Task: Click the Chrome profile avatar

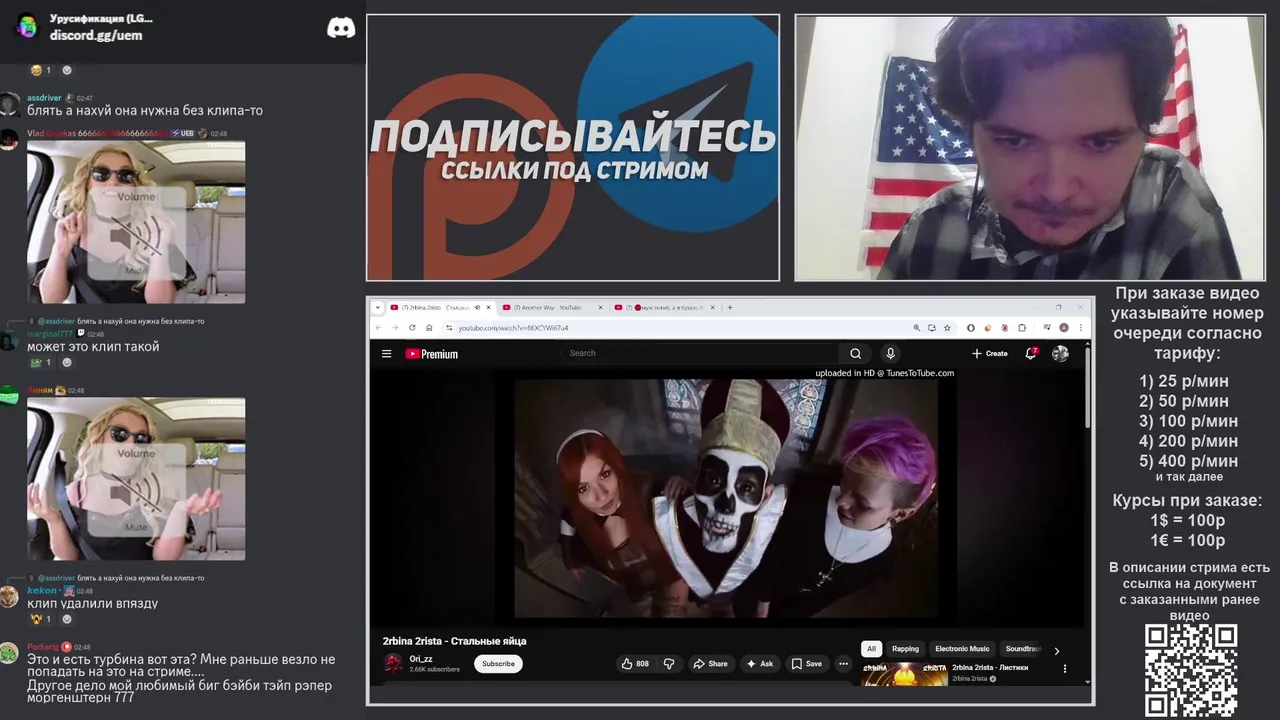Action: click(x=1064, y=327)
